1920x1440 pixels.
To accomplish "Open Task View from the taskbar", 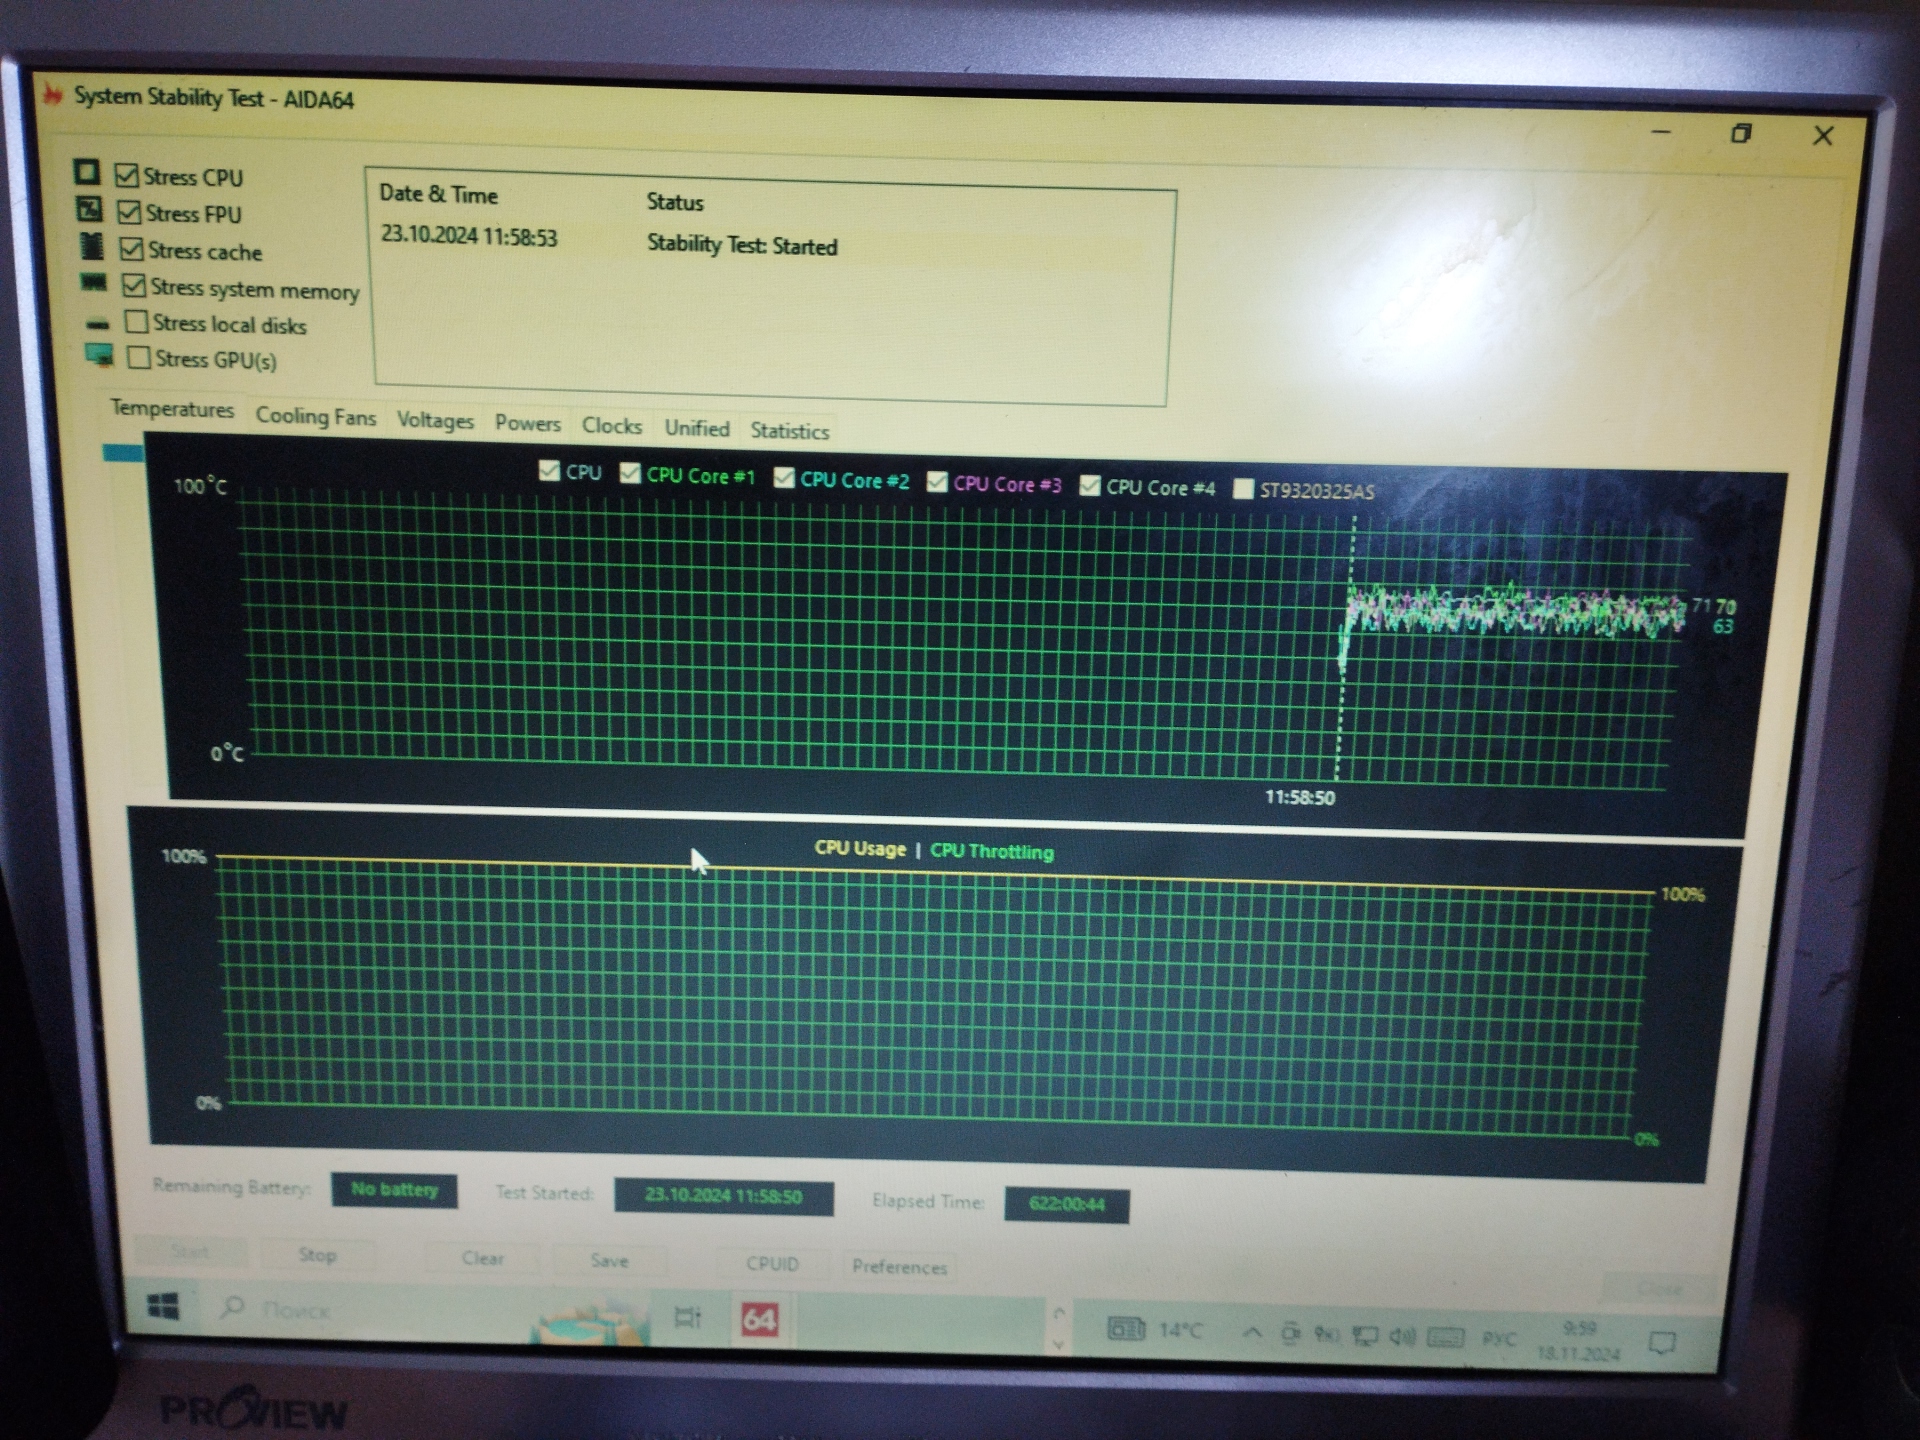I will click(688, 1317).
